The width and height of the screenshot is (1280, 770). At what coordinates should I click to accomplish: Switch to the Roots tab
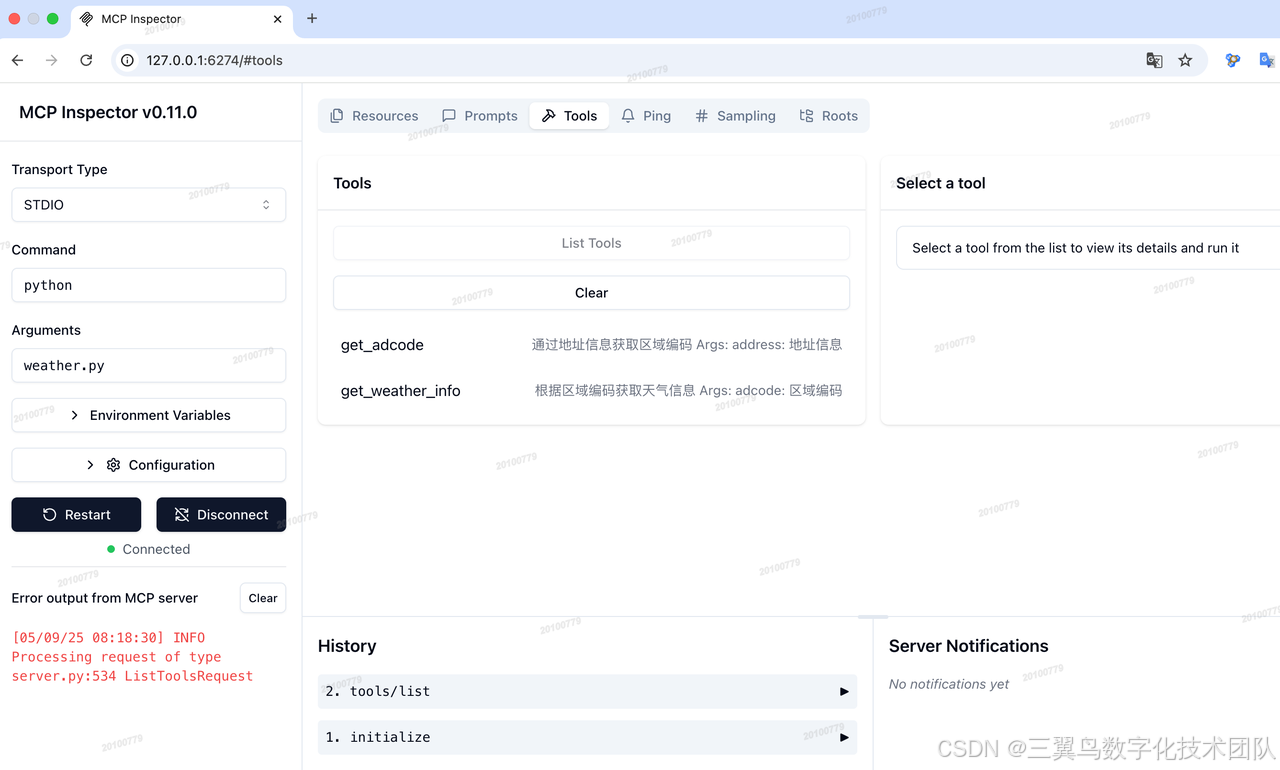pyautogui.click(x=829, y=115)
